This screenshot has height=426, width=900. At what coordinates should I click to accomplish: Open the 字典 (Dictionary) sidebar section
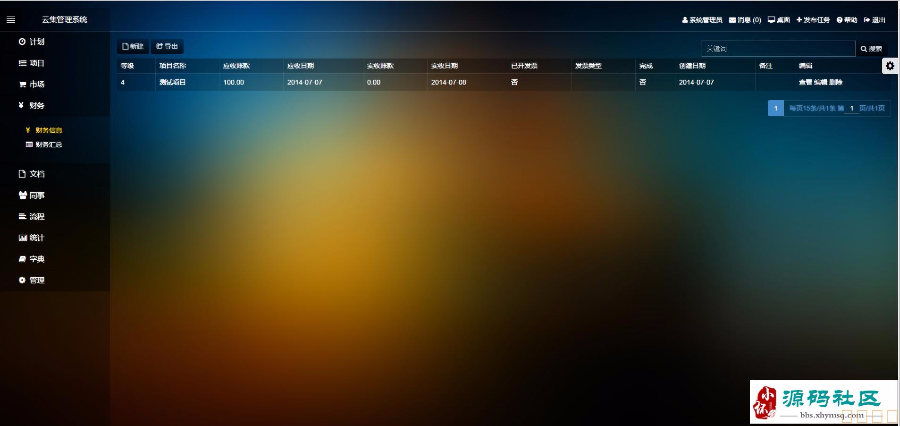point(32,259)
